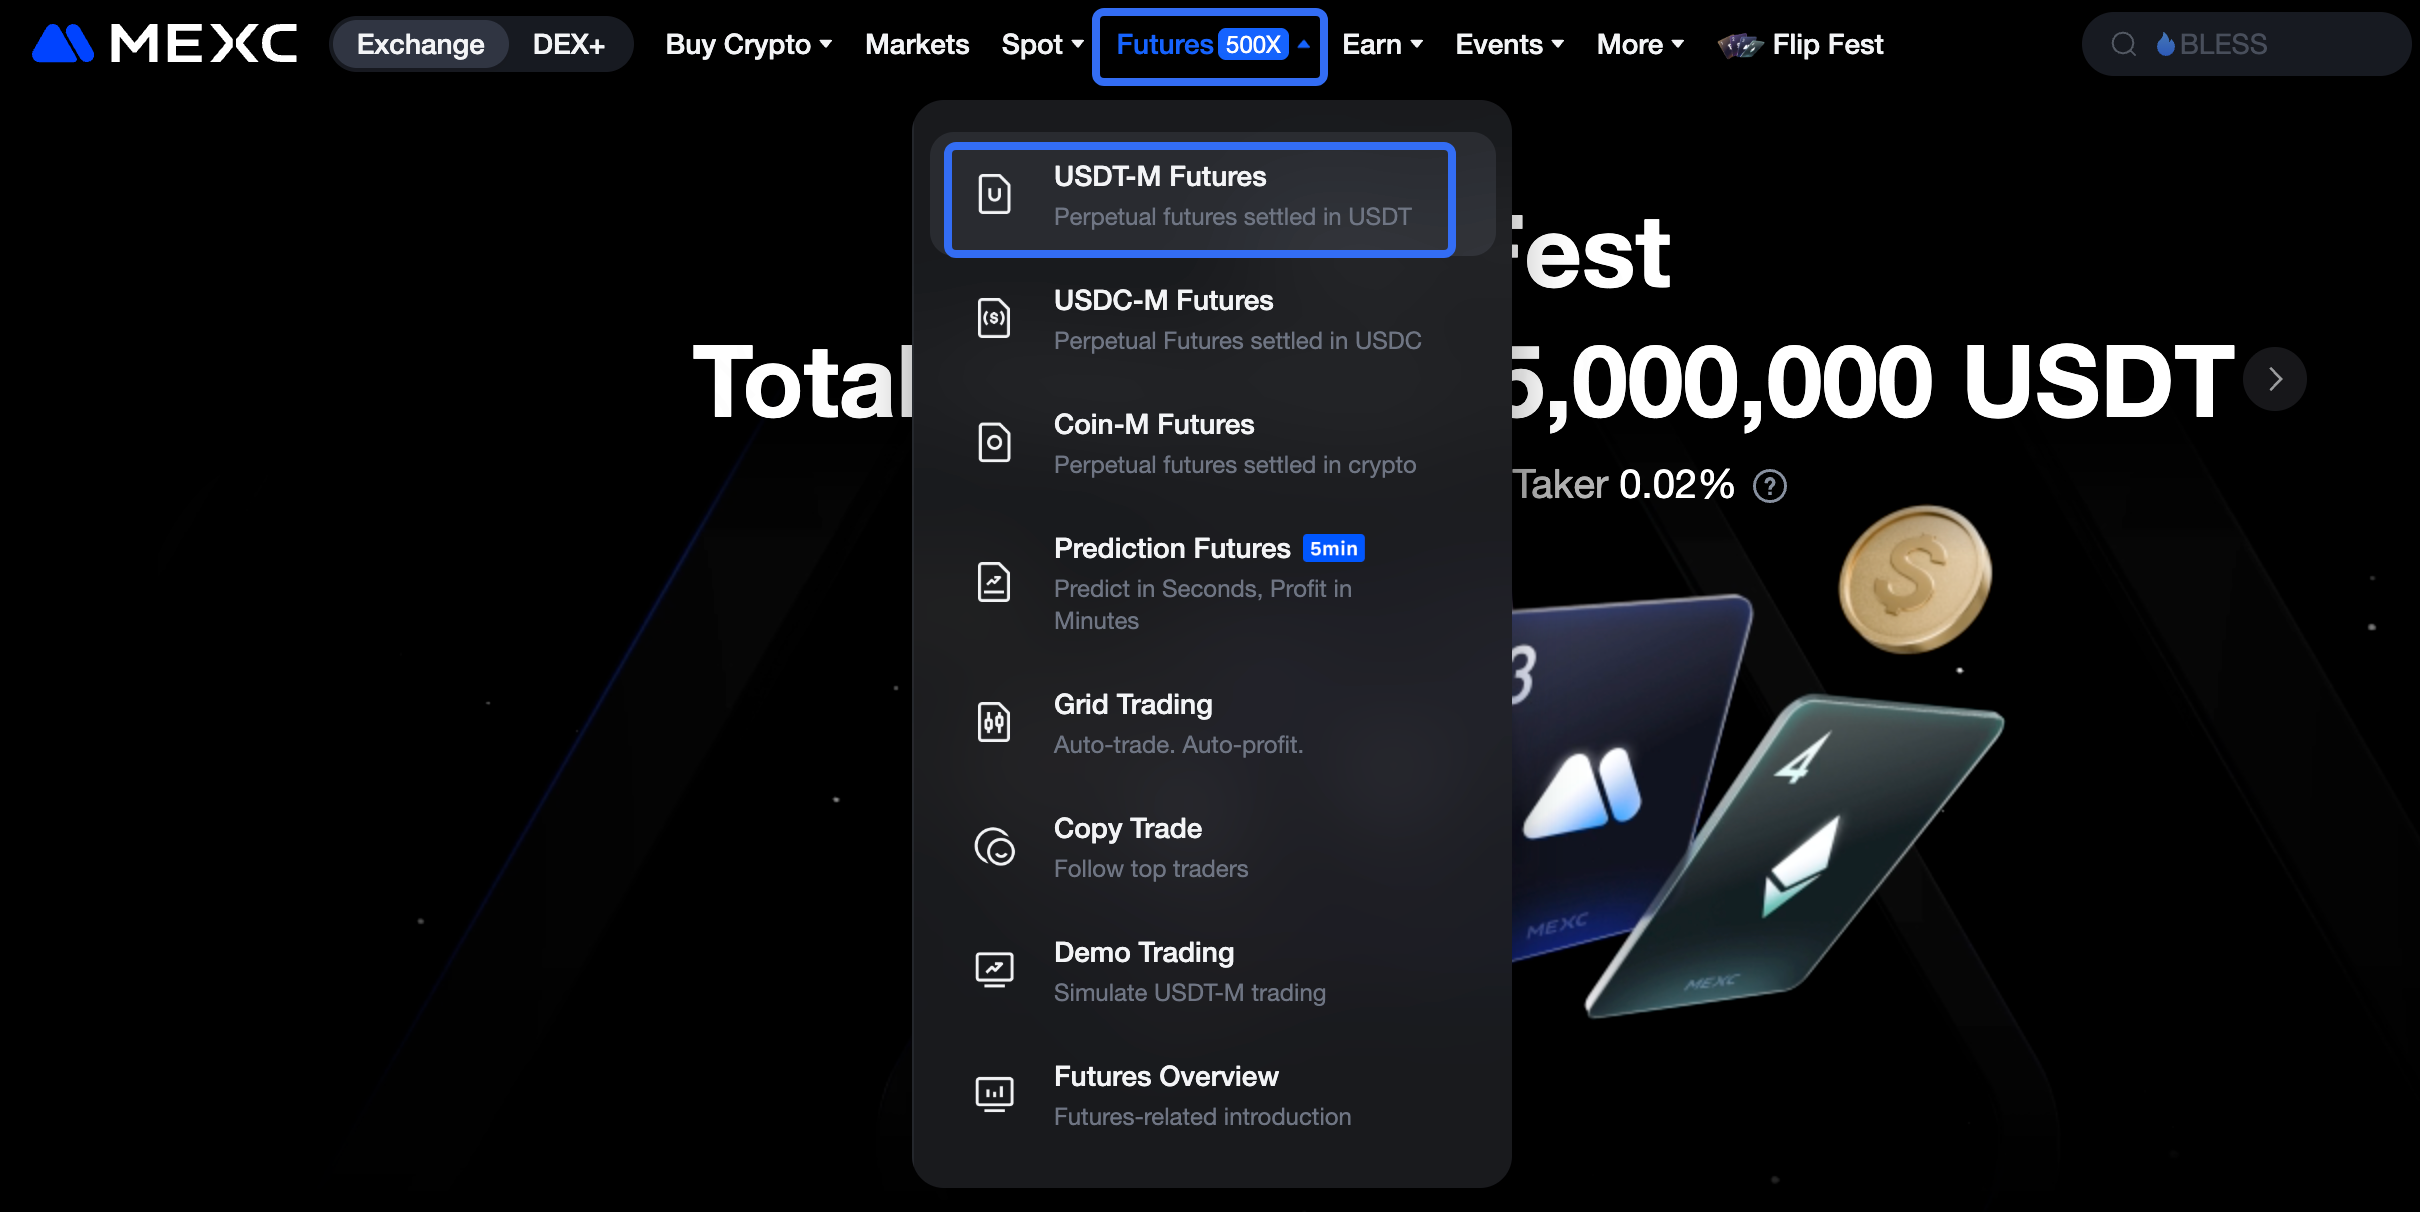Click the Copy Trade circular icon
The image size is (2420, 1212).
coord(994,847)
